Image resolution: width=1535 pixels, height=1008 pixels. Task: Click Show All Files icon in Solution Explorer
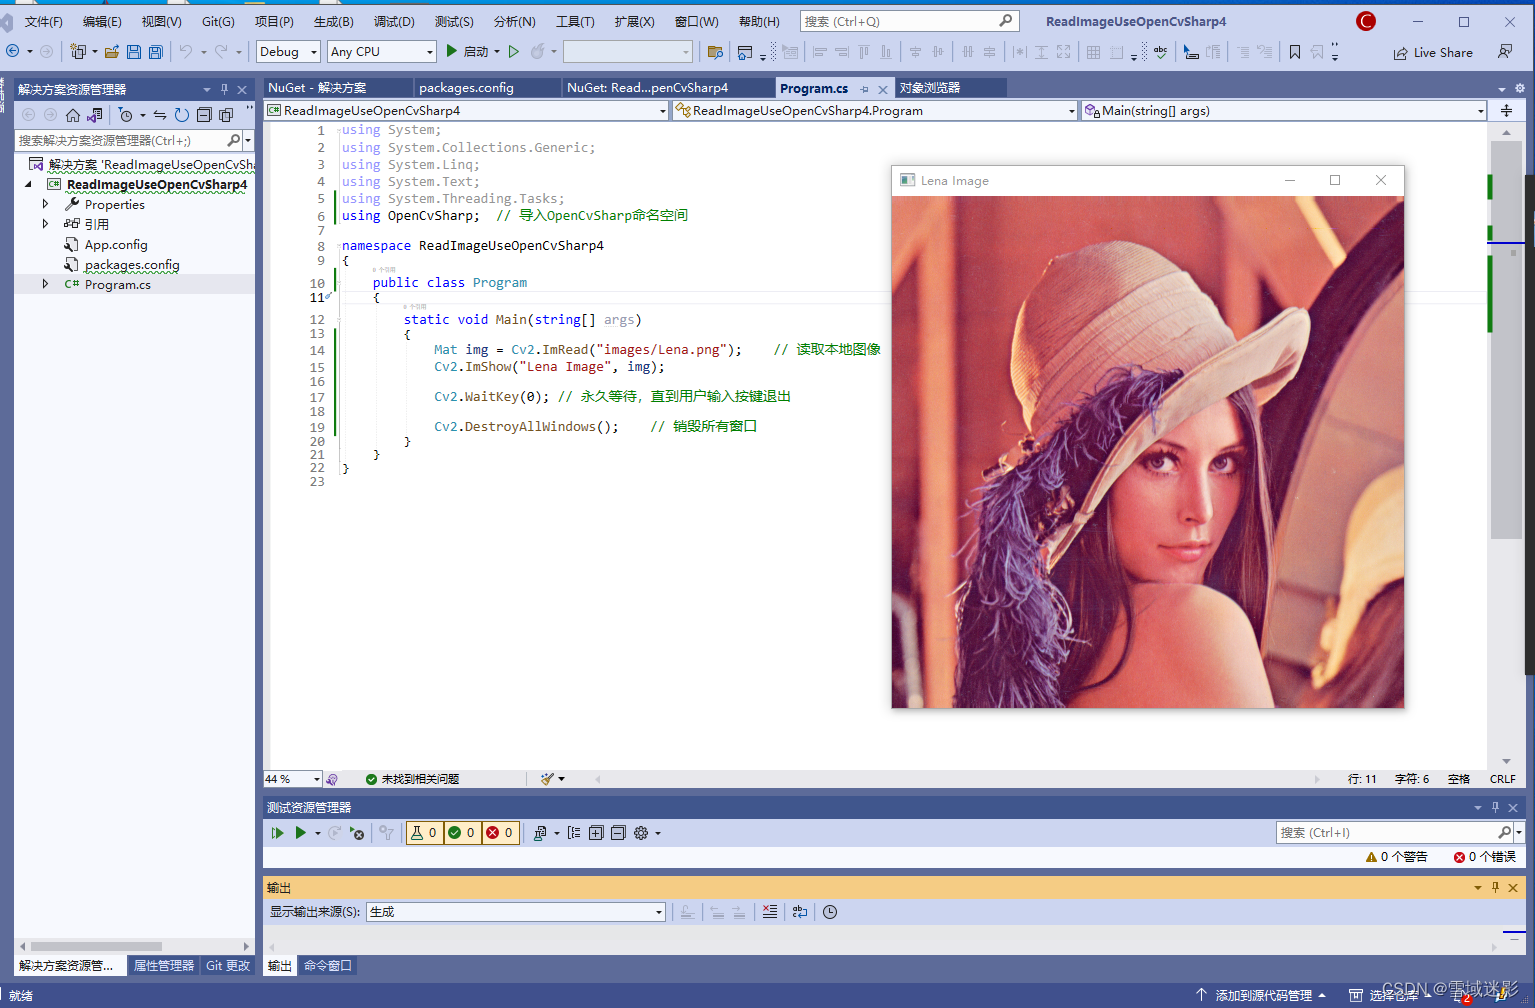pos(226,115)
